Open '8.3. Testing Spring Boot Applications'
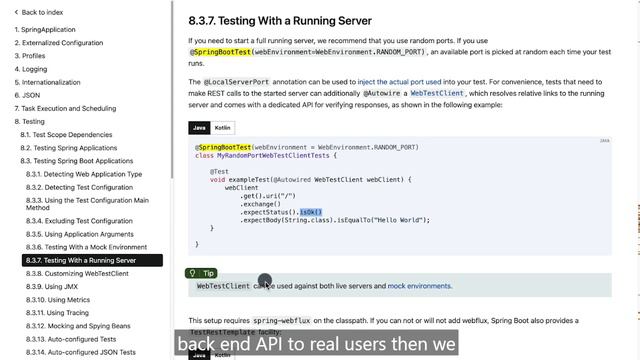Image resolution: width=640 pixels, height=360 pixels. (77, 161)
